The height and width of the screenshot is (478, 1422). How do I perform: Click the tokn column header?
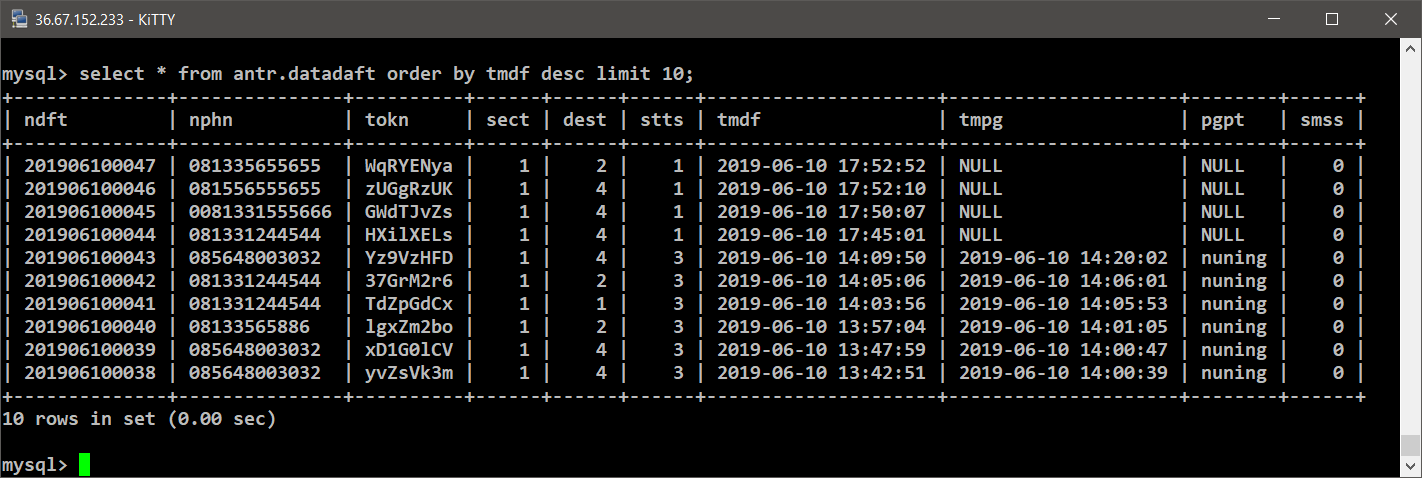tap(387, 120)
